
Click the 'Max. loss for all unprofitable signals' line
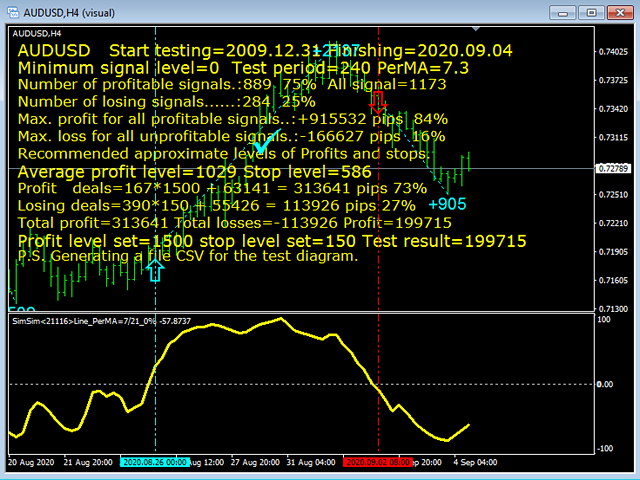point(231,136)
